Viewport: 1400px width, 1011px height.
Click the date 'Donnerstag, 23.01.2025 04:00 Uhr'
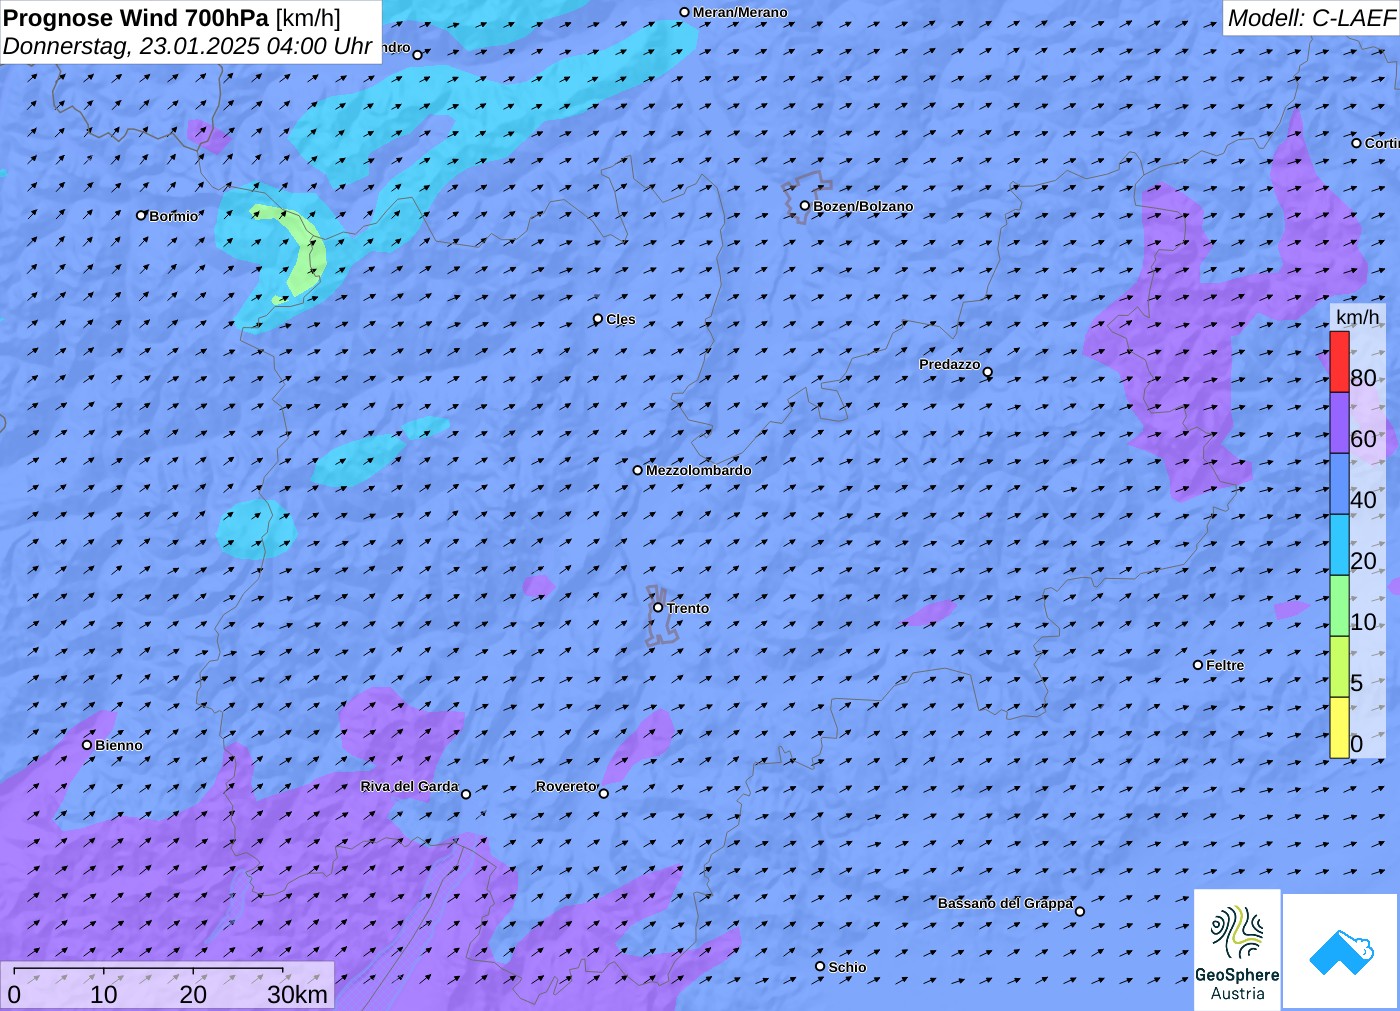[x=188, y=46]
